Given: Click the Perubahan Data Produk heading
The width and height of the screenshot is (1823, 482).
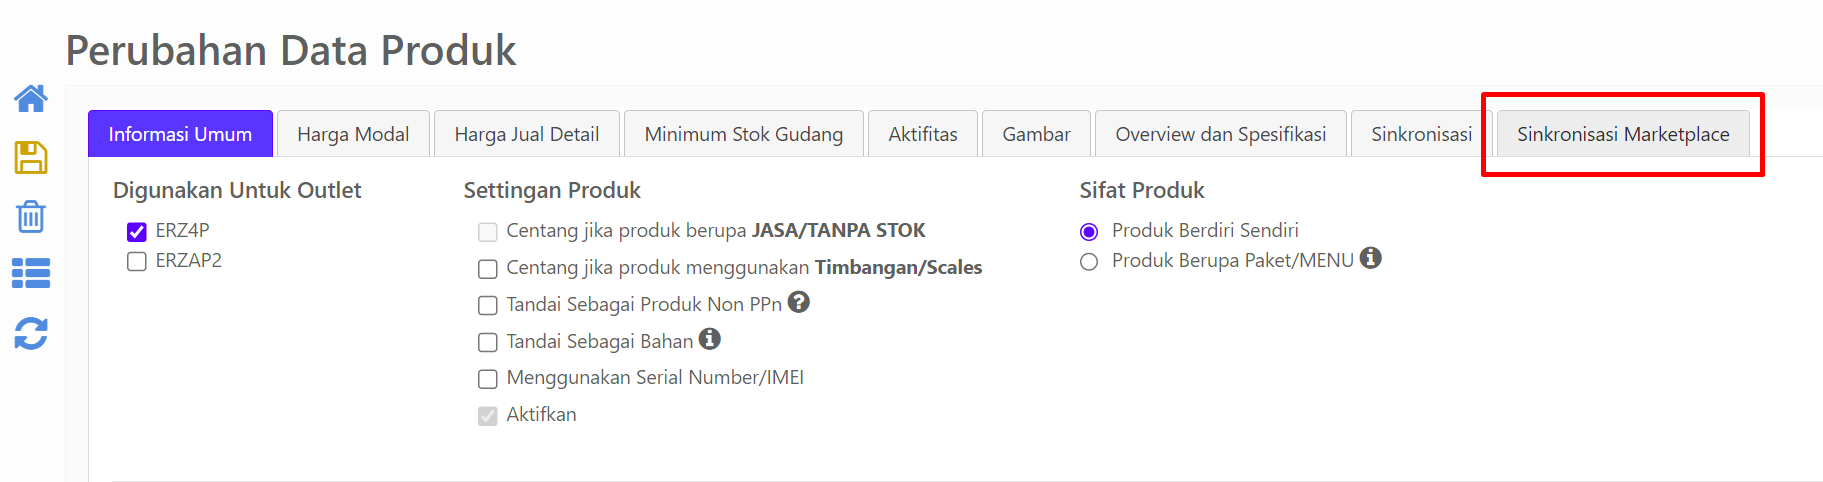Looking at the screenshot, I should (x=291, y=50).
